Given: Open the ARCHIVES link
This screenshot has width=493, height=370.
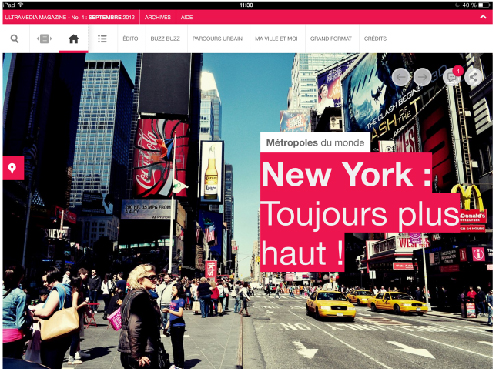Looking at the screenshot, I should pos(158,17).
